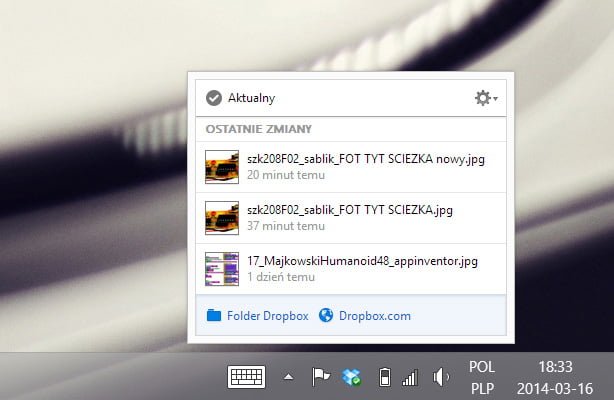The width and height of the screenshot is (614, 400).
Task: Open 17_MajkowskiHumanoid48_appinventor.jpg entry
Action: pyautogui.click(x=351, y=269)
